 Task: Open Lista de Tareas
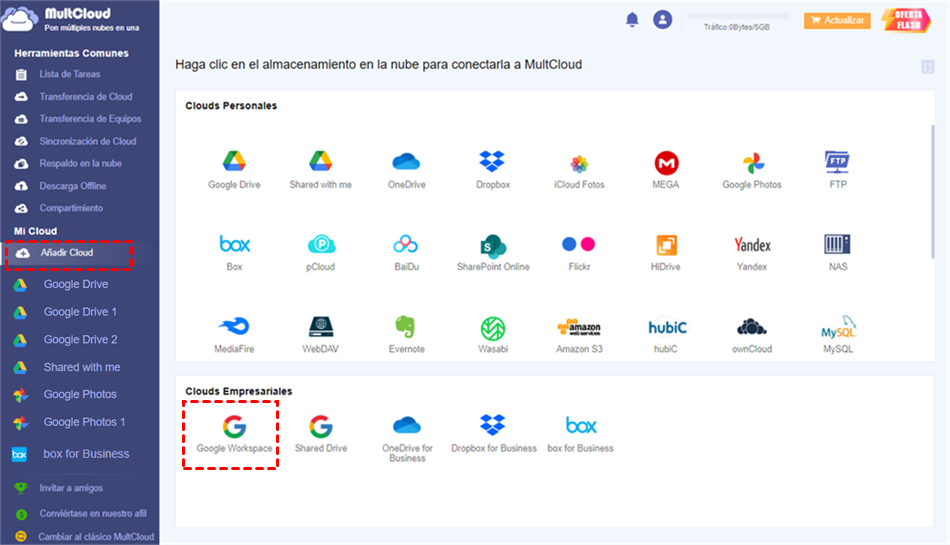(70, 74)
